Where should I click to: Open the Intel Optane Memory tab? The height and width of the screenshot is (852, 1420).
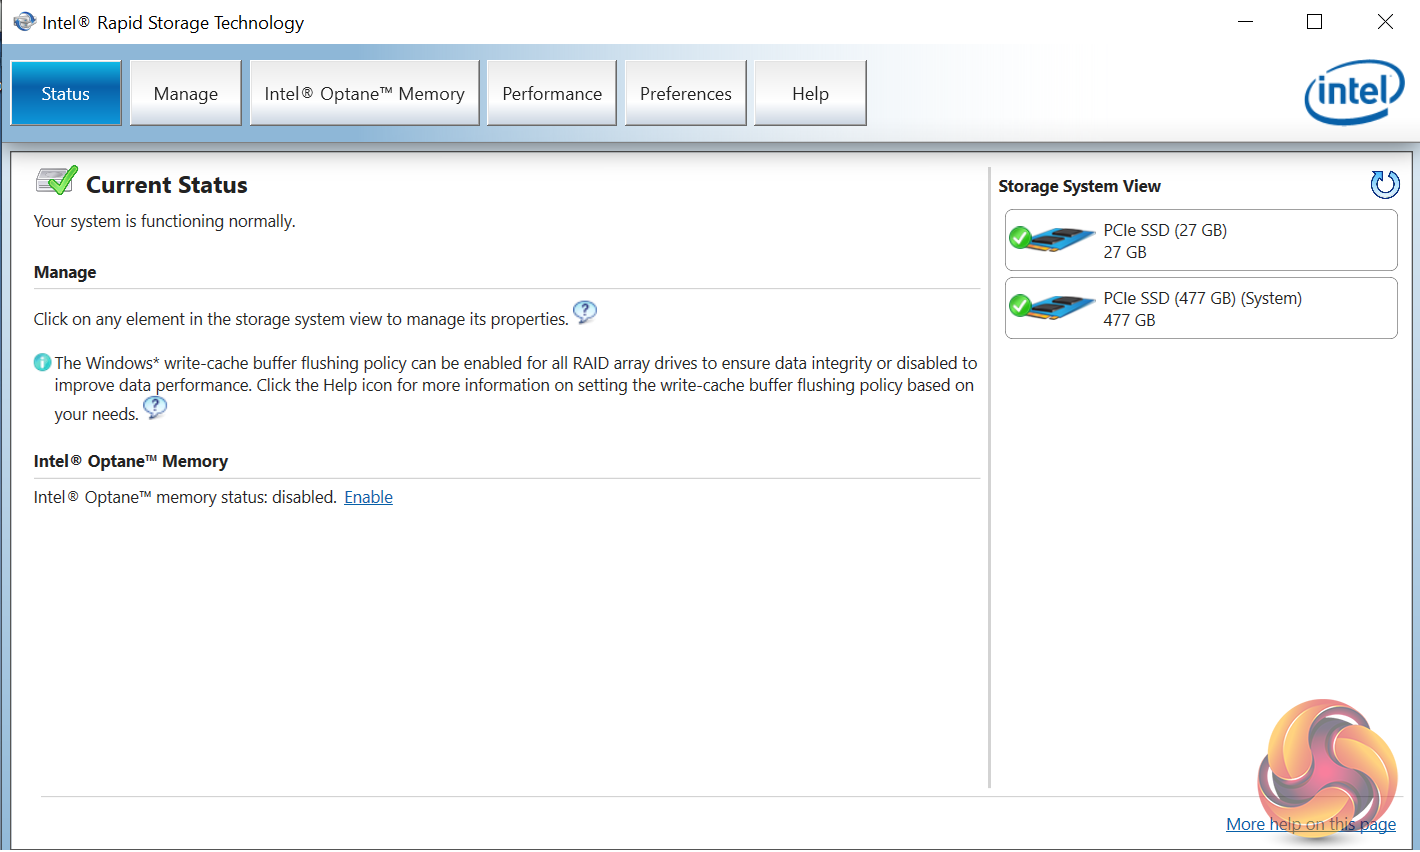point(365,93)
